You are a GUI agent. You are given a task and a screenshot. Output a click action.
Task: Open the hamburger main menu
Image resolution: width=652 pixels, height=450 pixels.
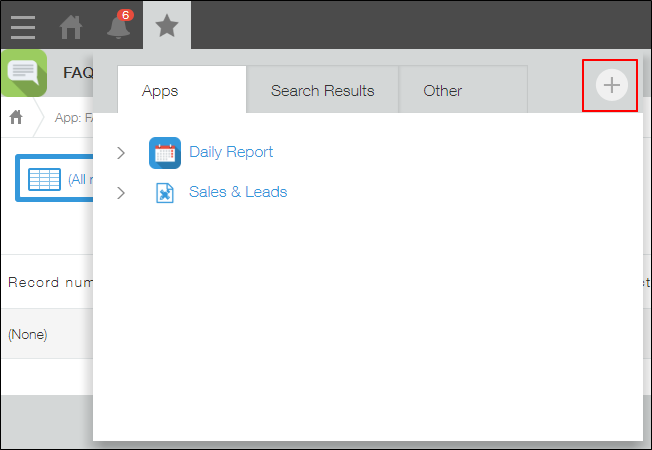[x=22, y=26]
